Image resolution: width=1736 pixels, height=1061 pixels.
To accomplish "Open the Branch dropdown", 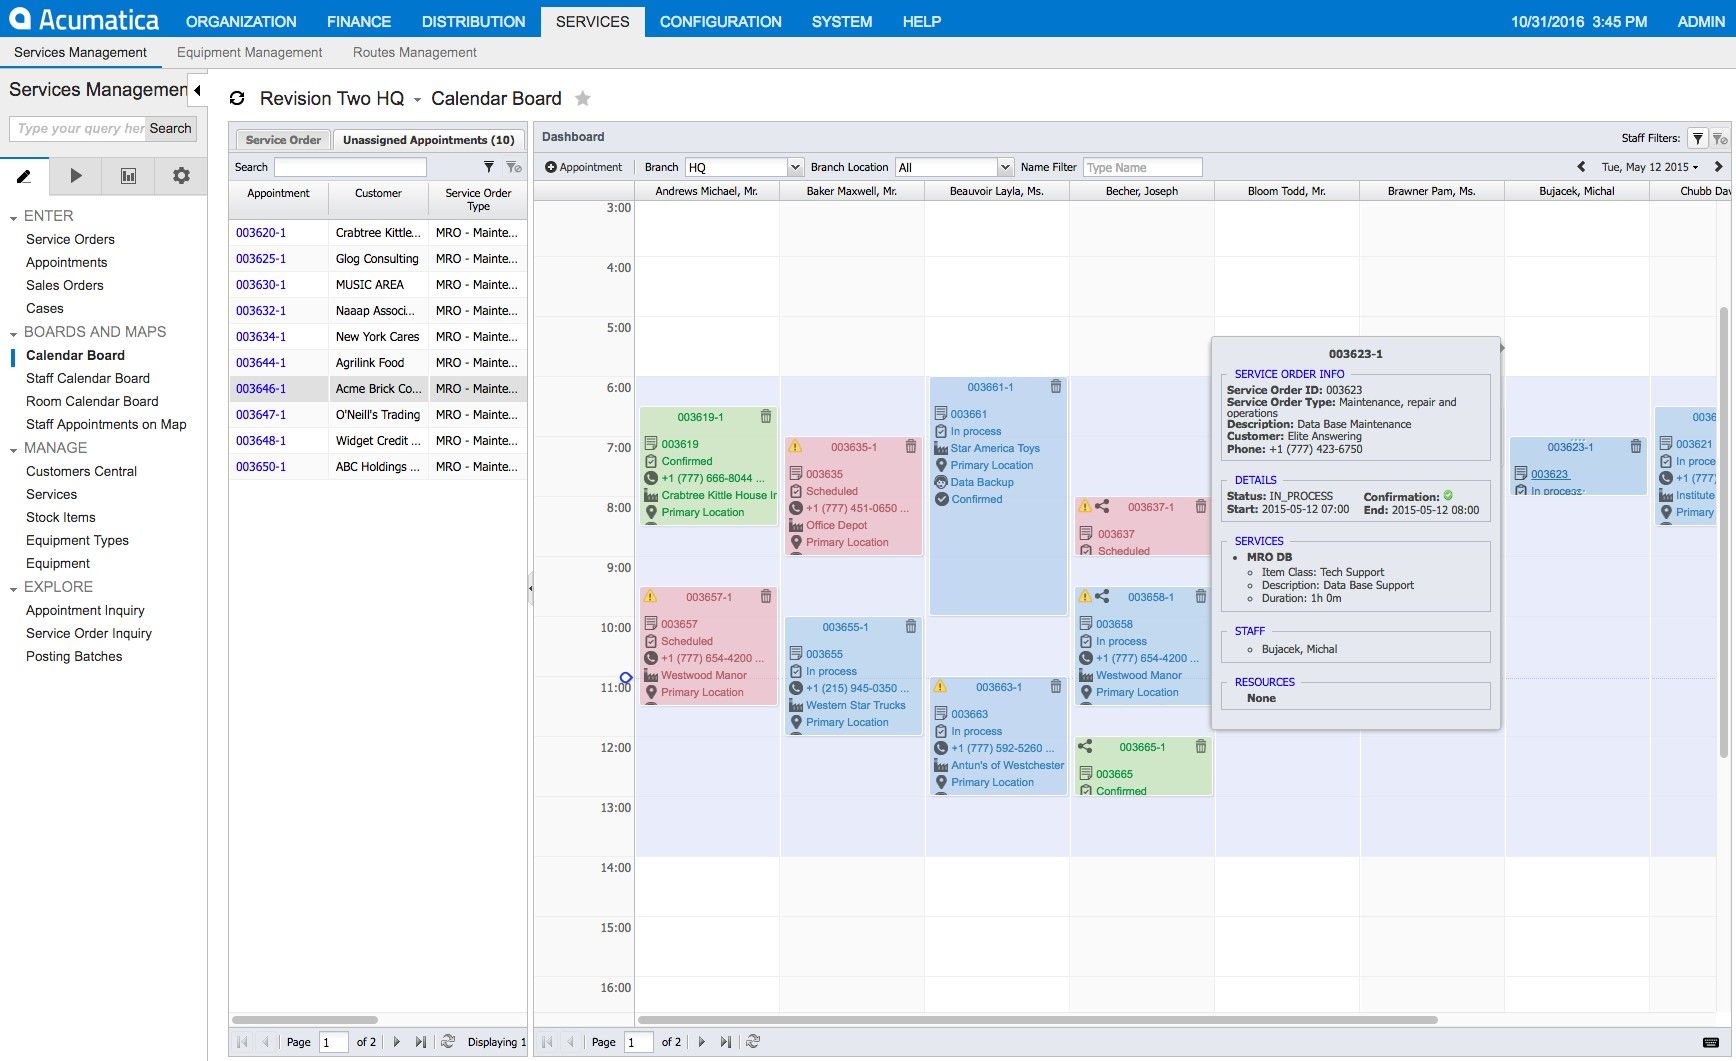I will (795, 167).
